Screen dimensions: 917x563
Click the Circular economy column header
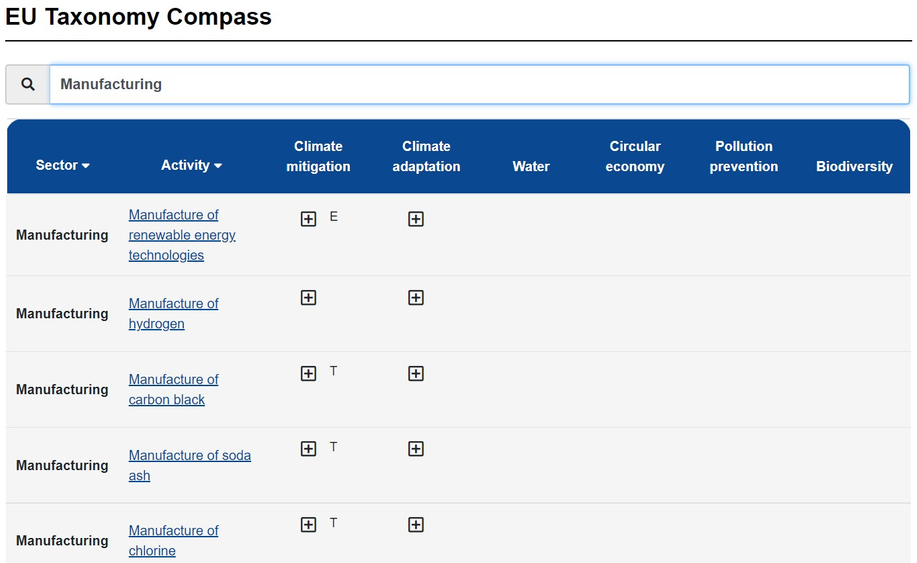[635, 156]
